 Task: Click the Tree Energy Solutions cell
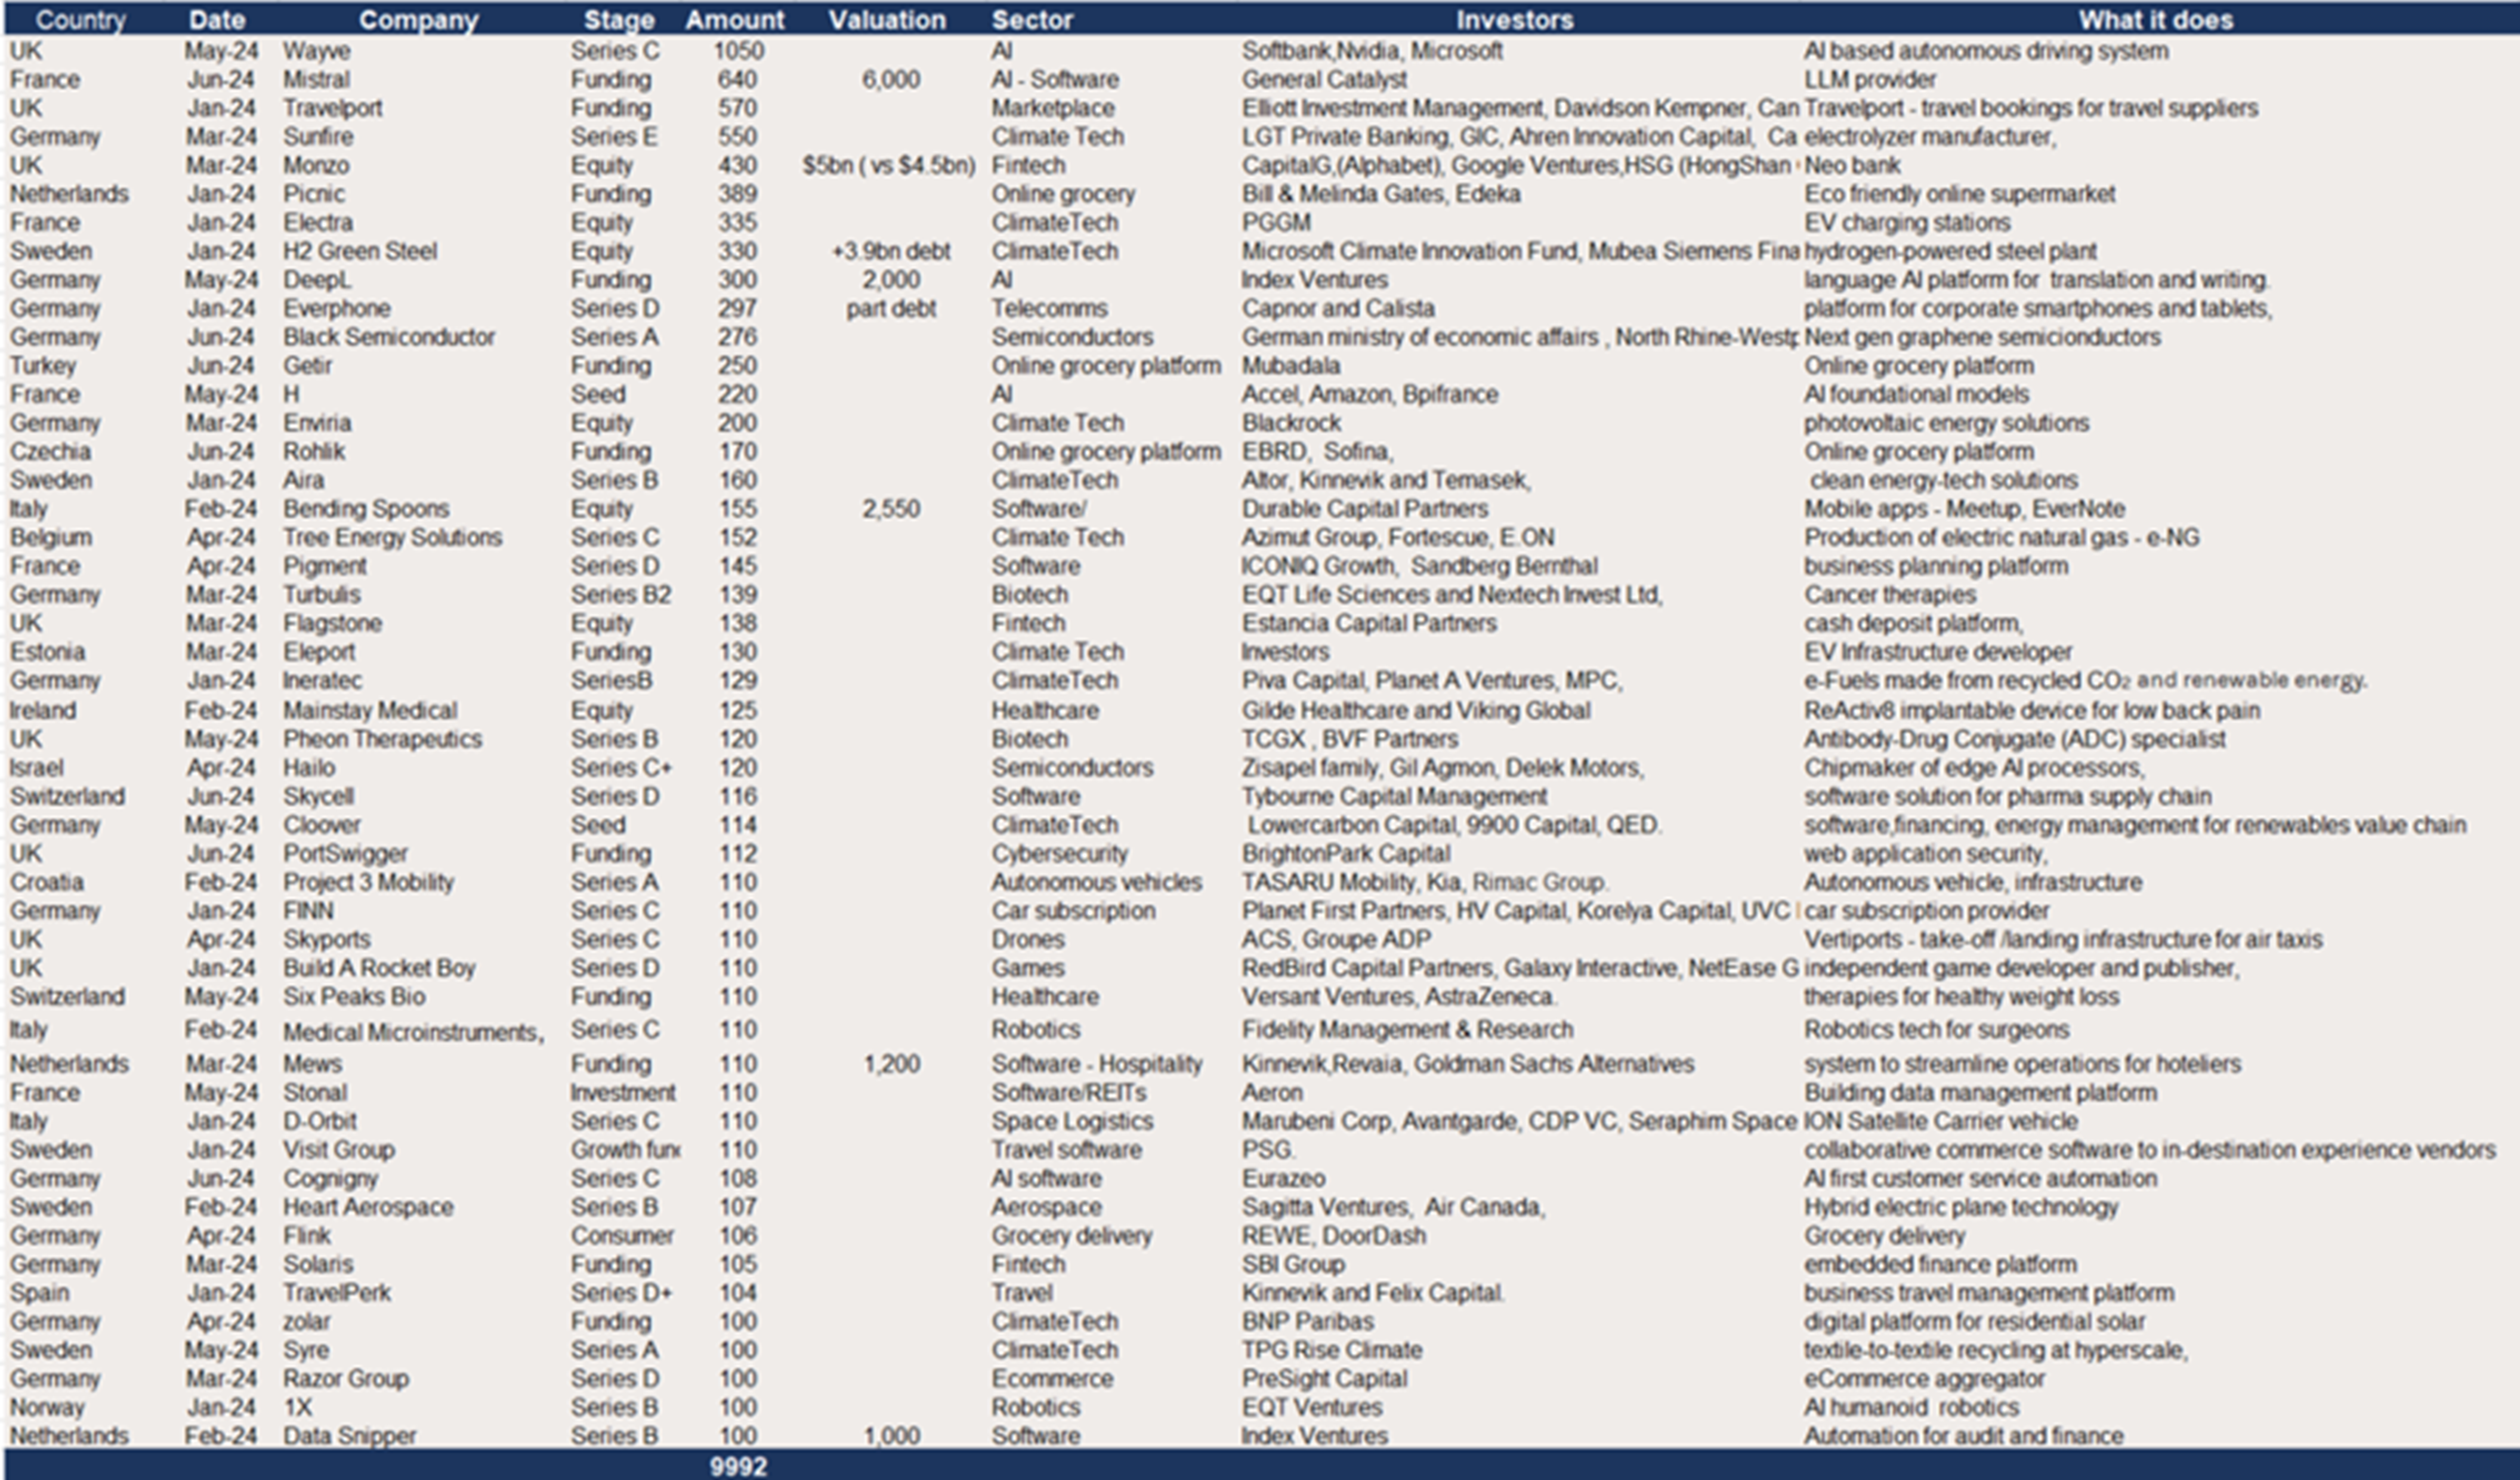(x=392, y=538)
